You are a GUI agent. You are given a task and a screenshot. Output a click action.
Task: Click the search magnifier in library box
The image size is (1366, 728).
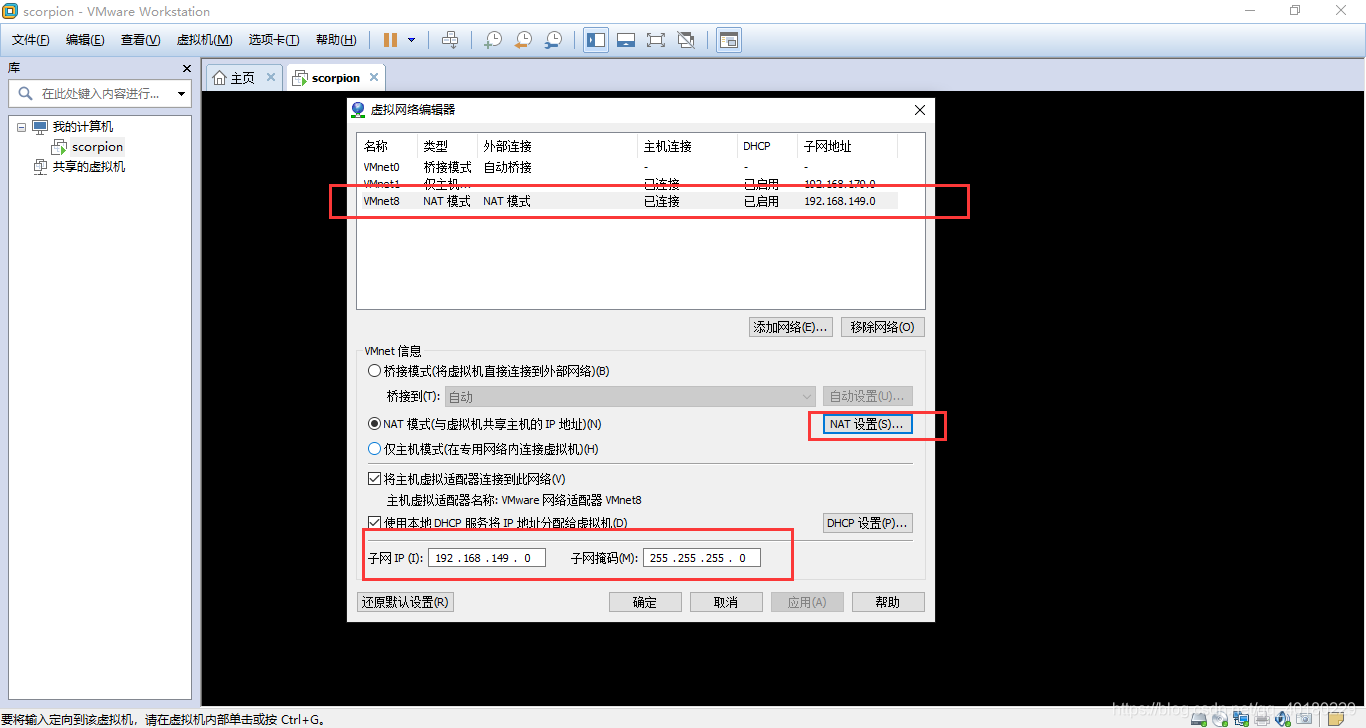coord(25,93)
